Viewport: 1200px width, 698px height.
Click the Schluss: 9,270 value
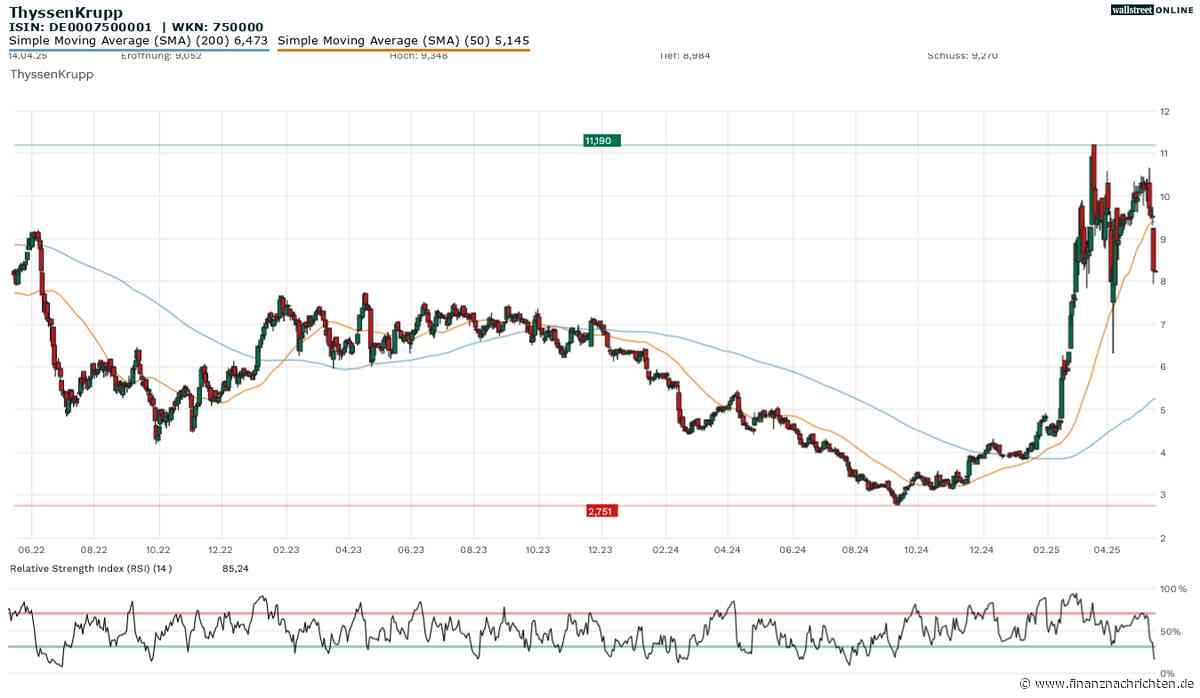click(x=962, y=56)
